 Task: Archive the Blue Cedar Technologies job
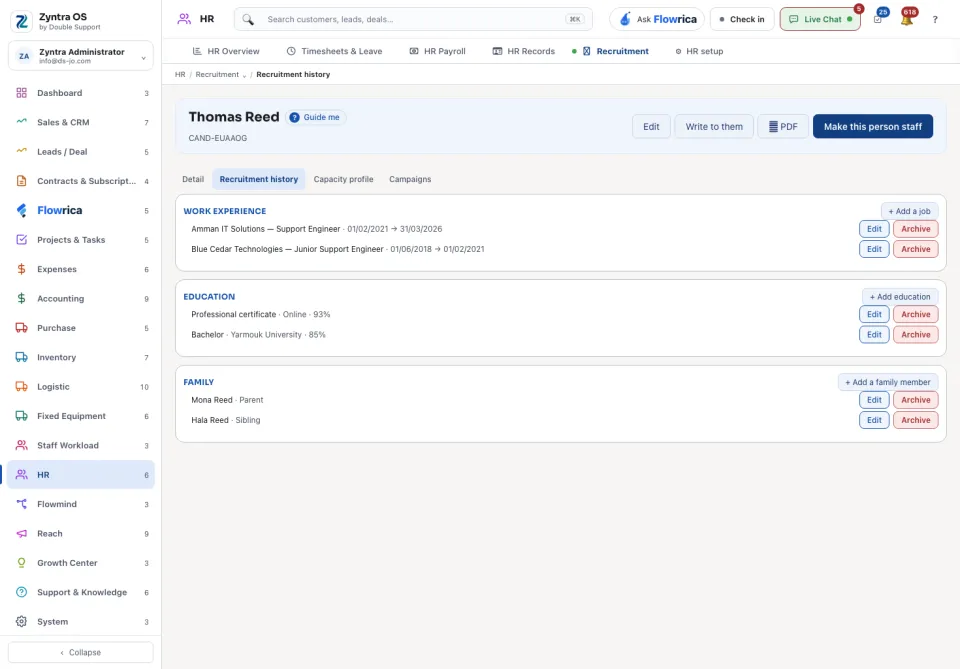click(915, 249)
